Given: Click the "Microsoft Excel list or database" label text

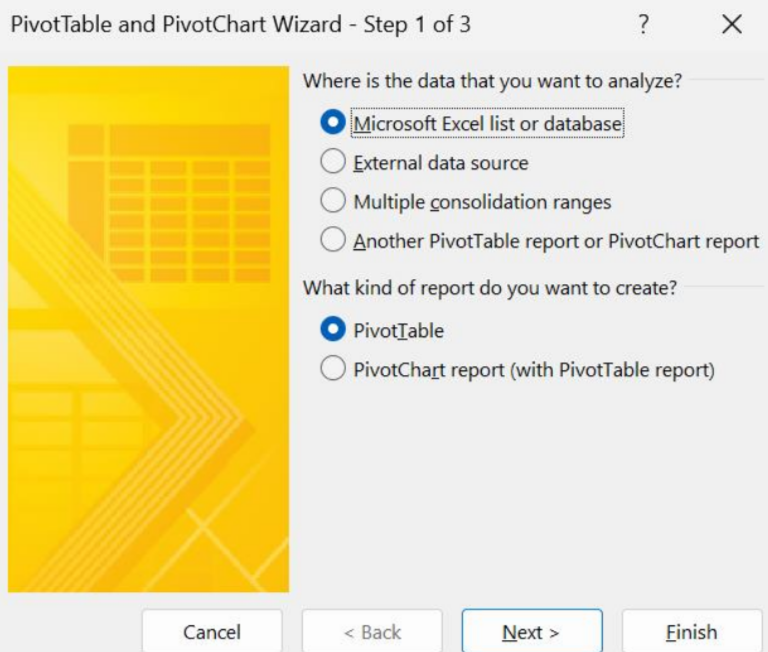Looking at the screenshot, I should (488, 123).
